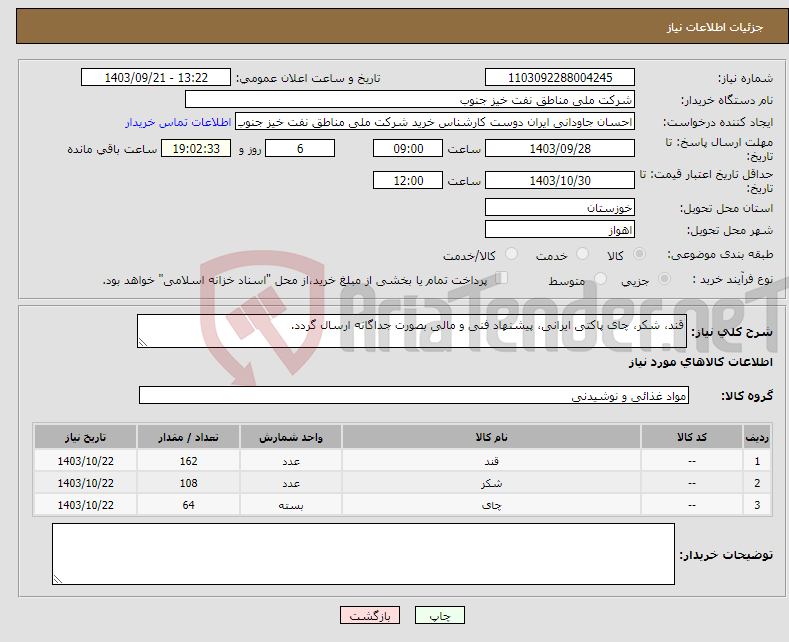Click the تعداد / مقدار column header
The height and width of the screenshot is (642, 789).
pyautogui.click(x=188, y=437)
